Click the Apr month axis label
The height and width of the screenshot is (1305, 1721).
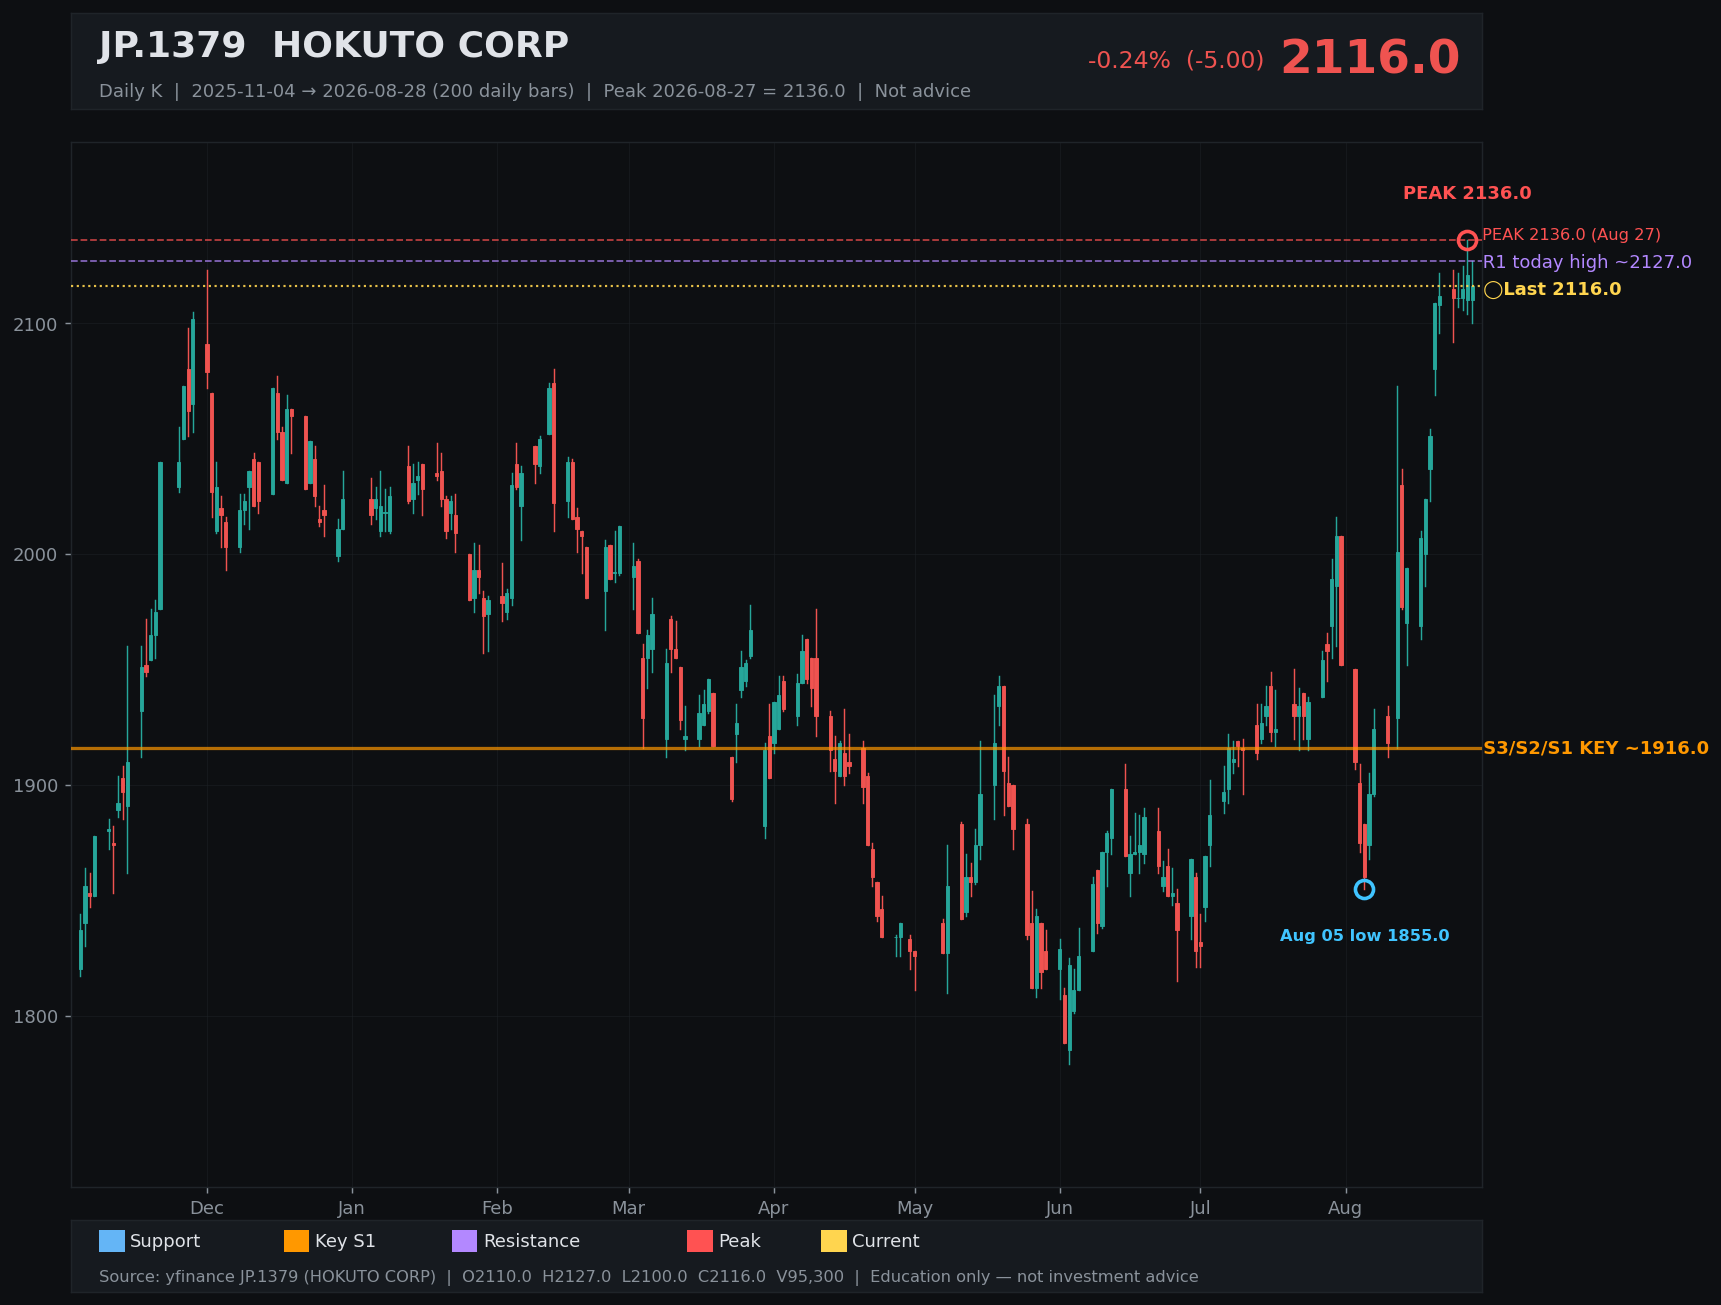point(773,1208)
